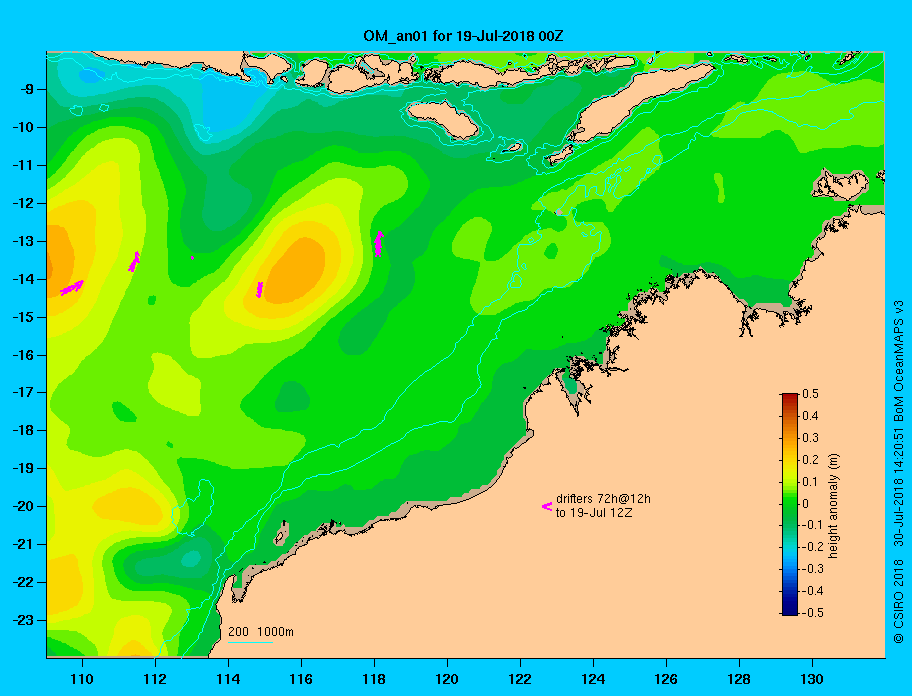
Task: Click the tiny magenta drifter dot near 113E
Action: [193, 258]
